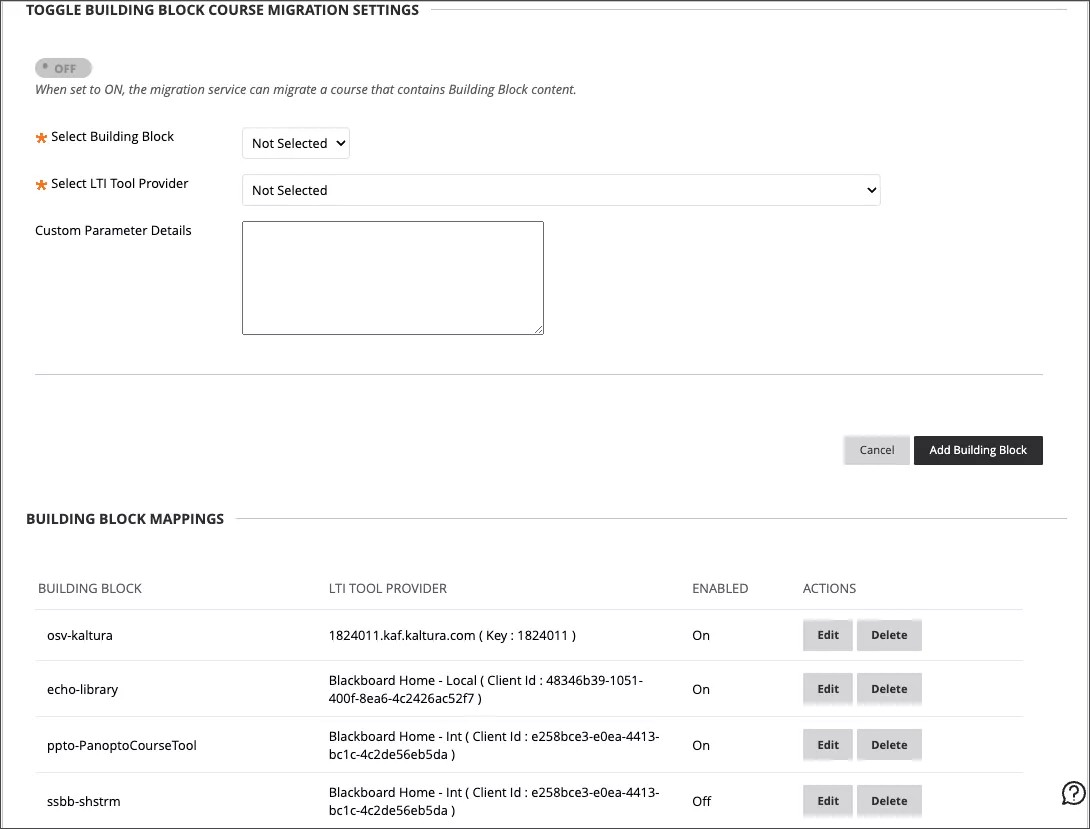Delete the ssbb-shstrm mapping
Screen dimensions: 1090x829
[x=889, y=801]
